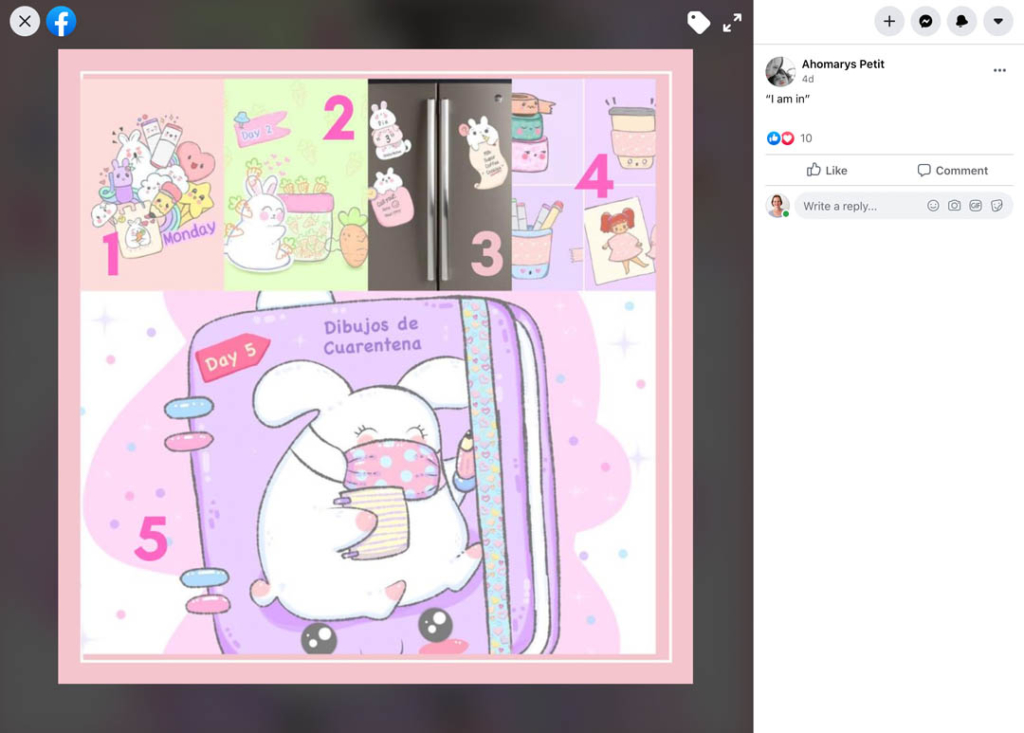The width and height of the screenshot is (1024, 733).
Task: Click the Facebook home logo
Action: click(x=61, y=21)
